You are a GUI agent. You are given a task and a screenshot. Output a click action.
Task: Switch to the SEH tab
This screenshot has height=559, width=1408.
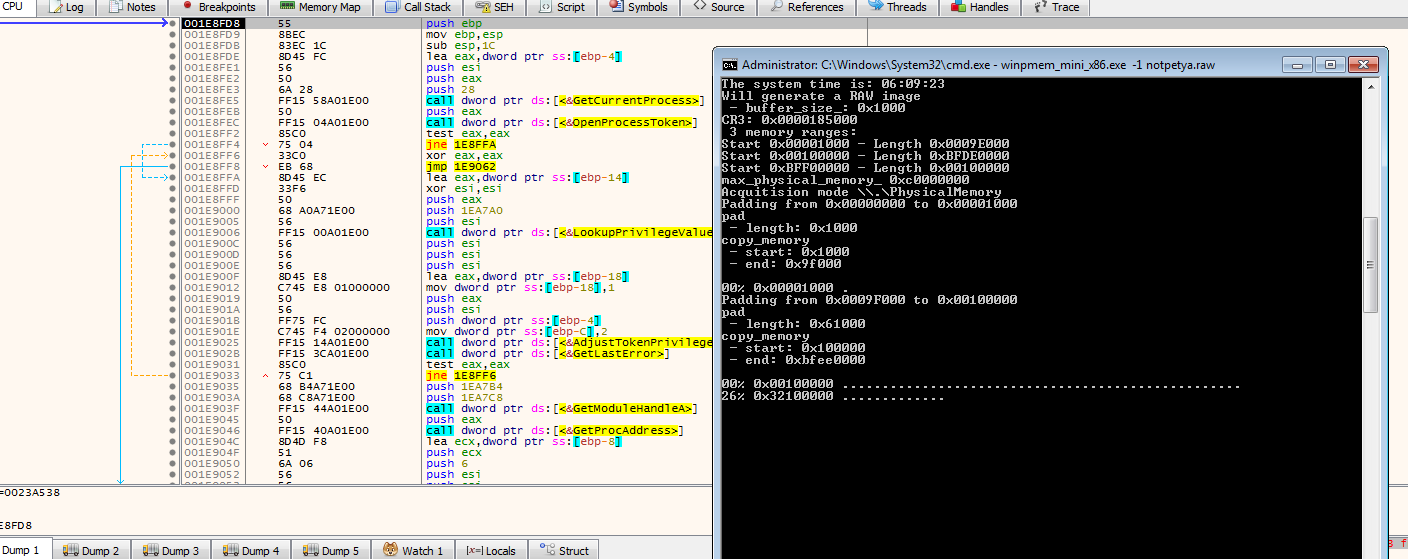point(493,7)
